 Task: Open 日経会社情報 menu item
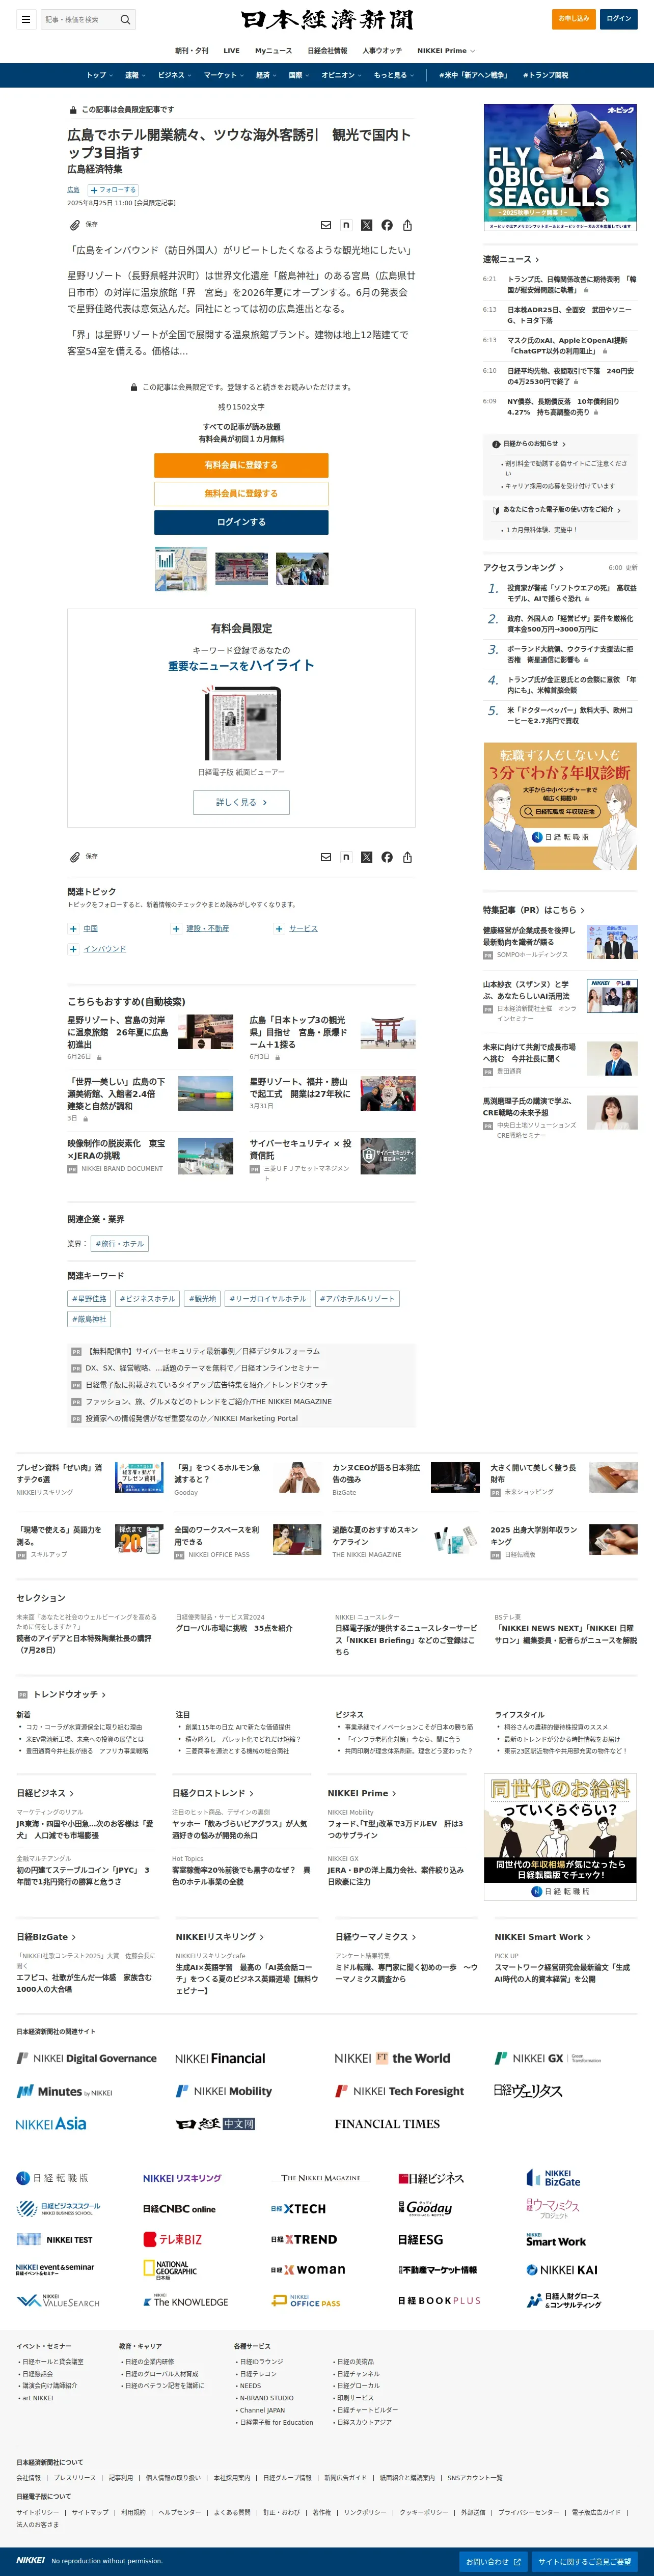pyautogui.click(x=327, y=51)
